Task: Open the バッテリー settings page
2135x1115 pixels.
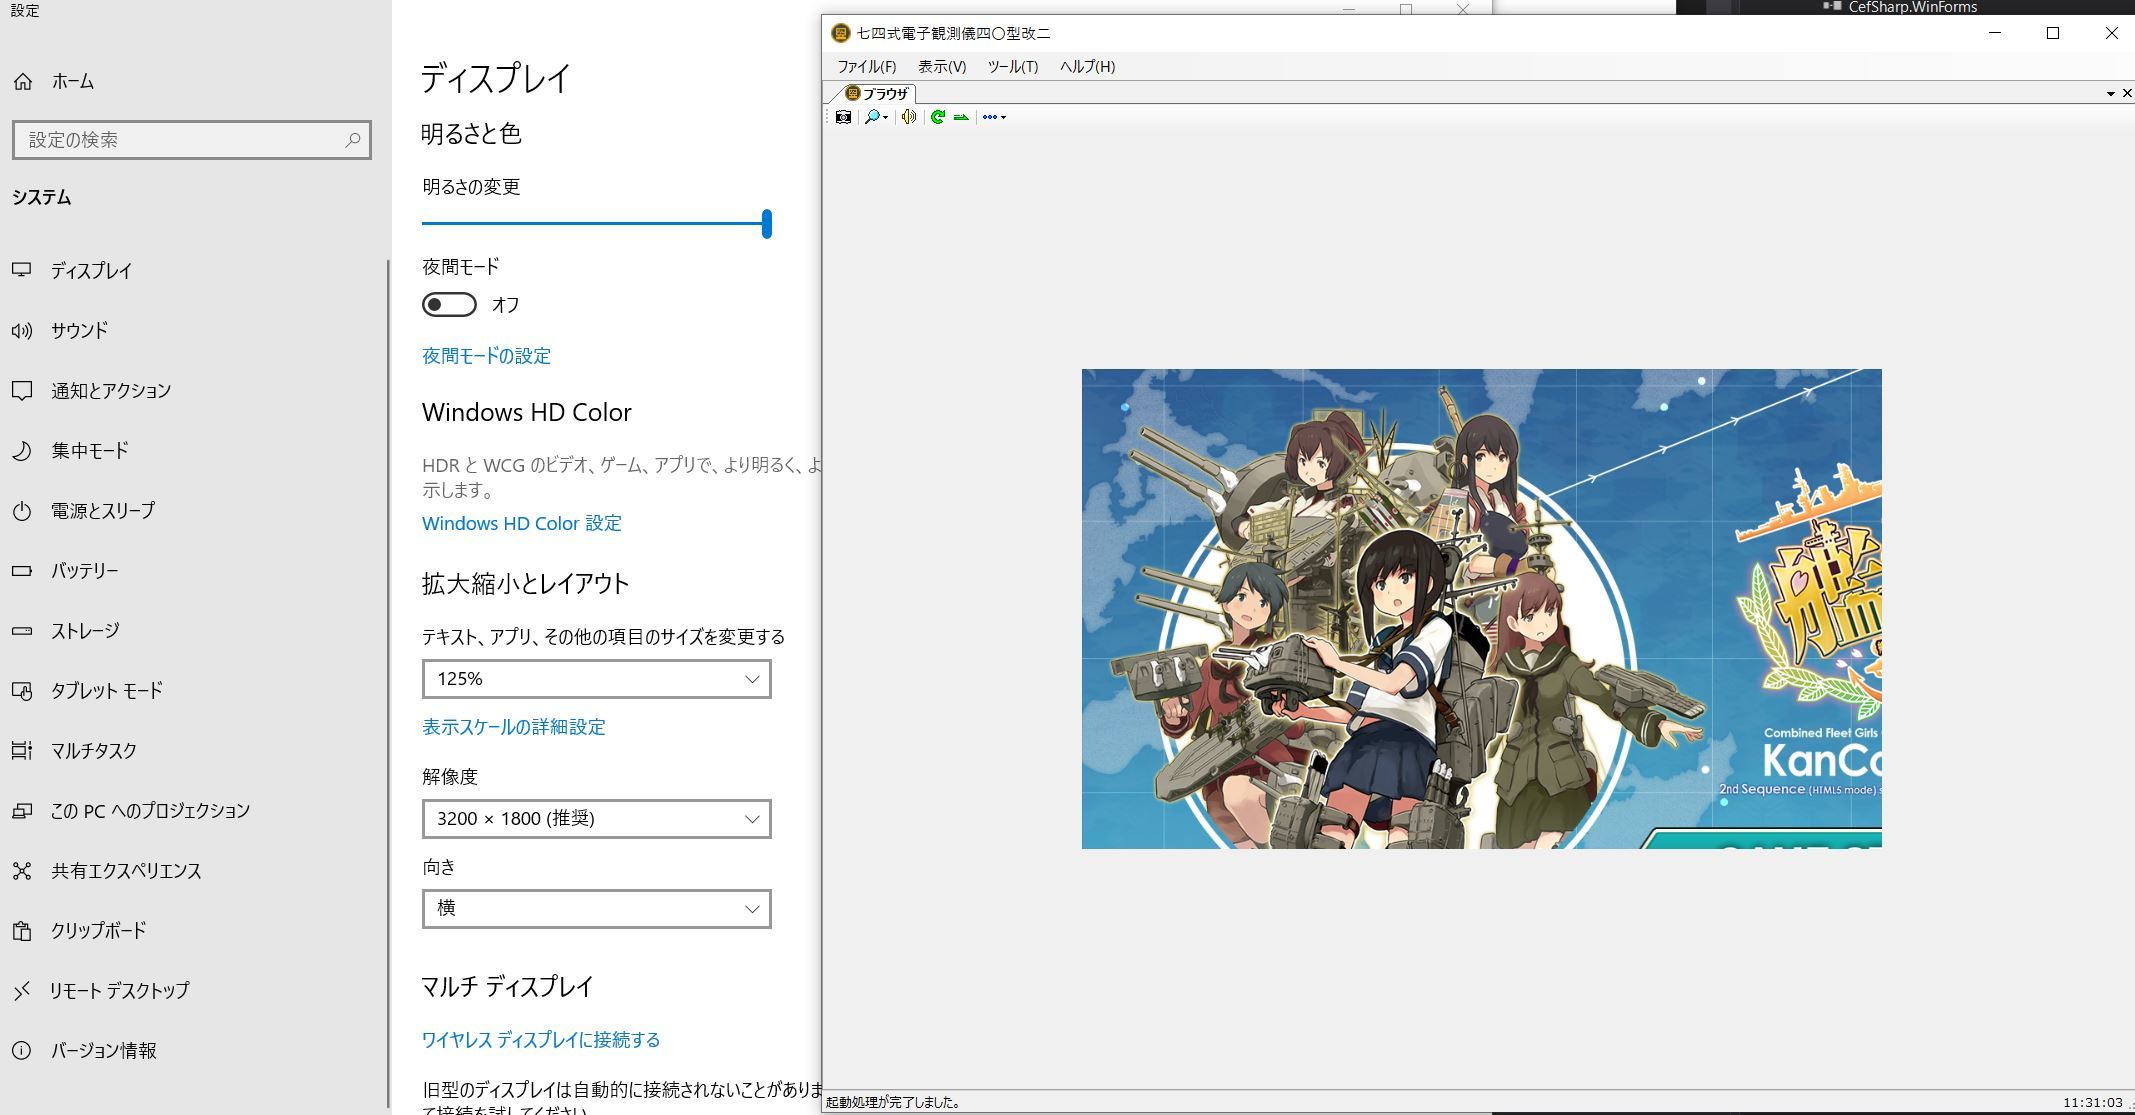Action: pyautogui.click(x=84, y=570)
